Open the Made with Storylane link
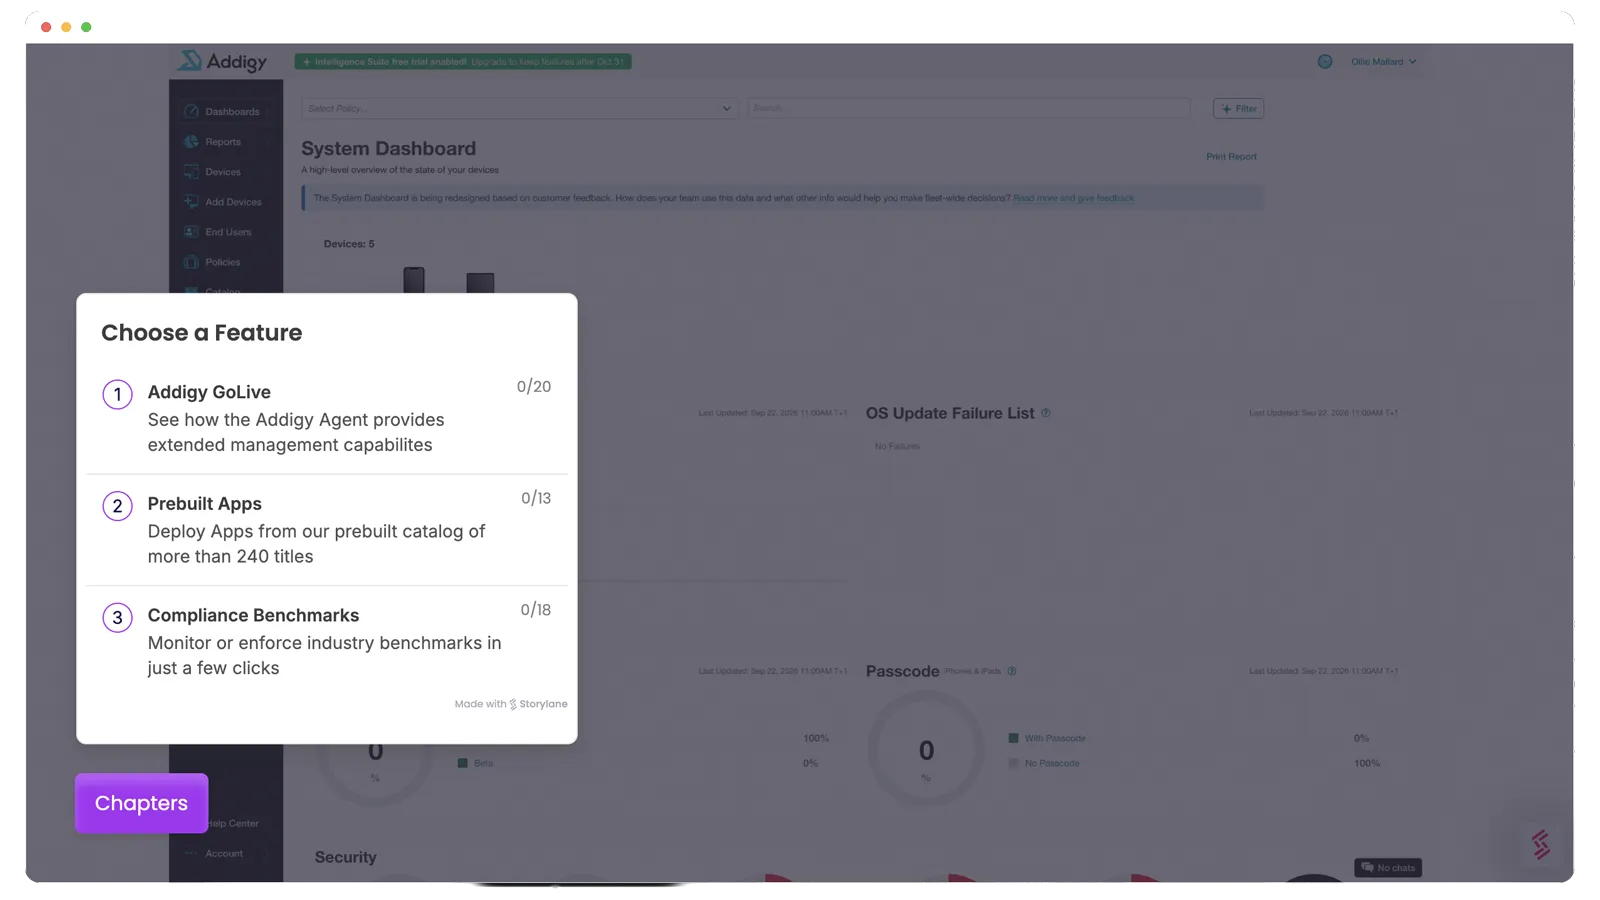Viewport: 1600px width, 900px height. [510, 704]
